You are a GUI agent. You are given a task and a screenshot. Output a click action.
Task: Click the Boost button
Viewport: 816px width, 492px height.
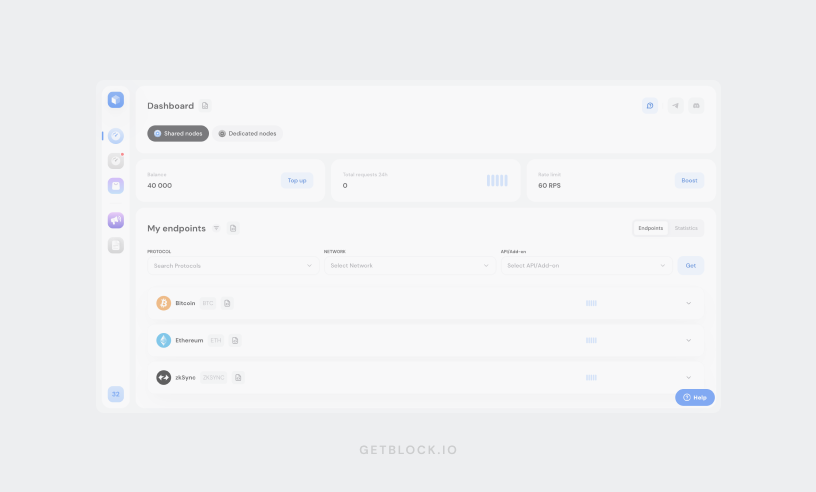click(690, 181)
